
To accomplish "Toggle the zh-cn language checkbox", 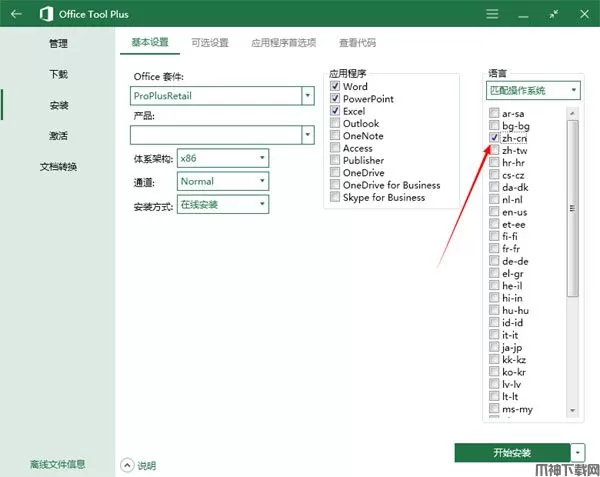I will tap(495, 138).
